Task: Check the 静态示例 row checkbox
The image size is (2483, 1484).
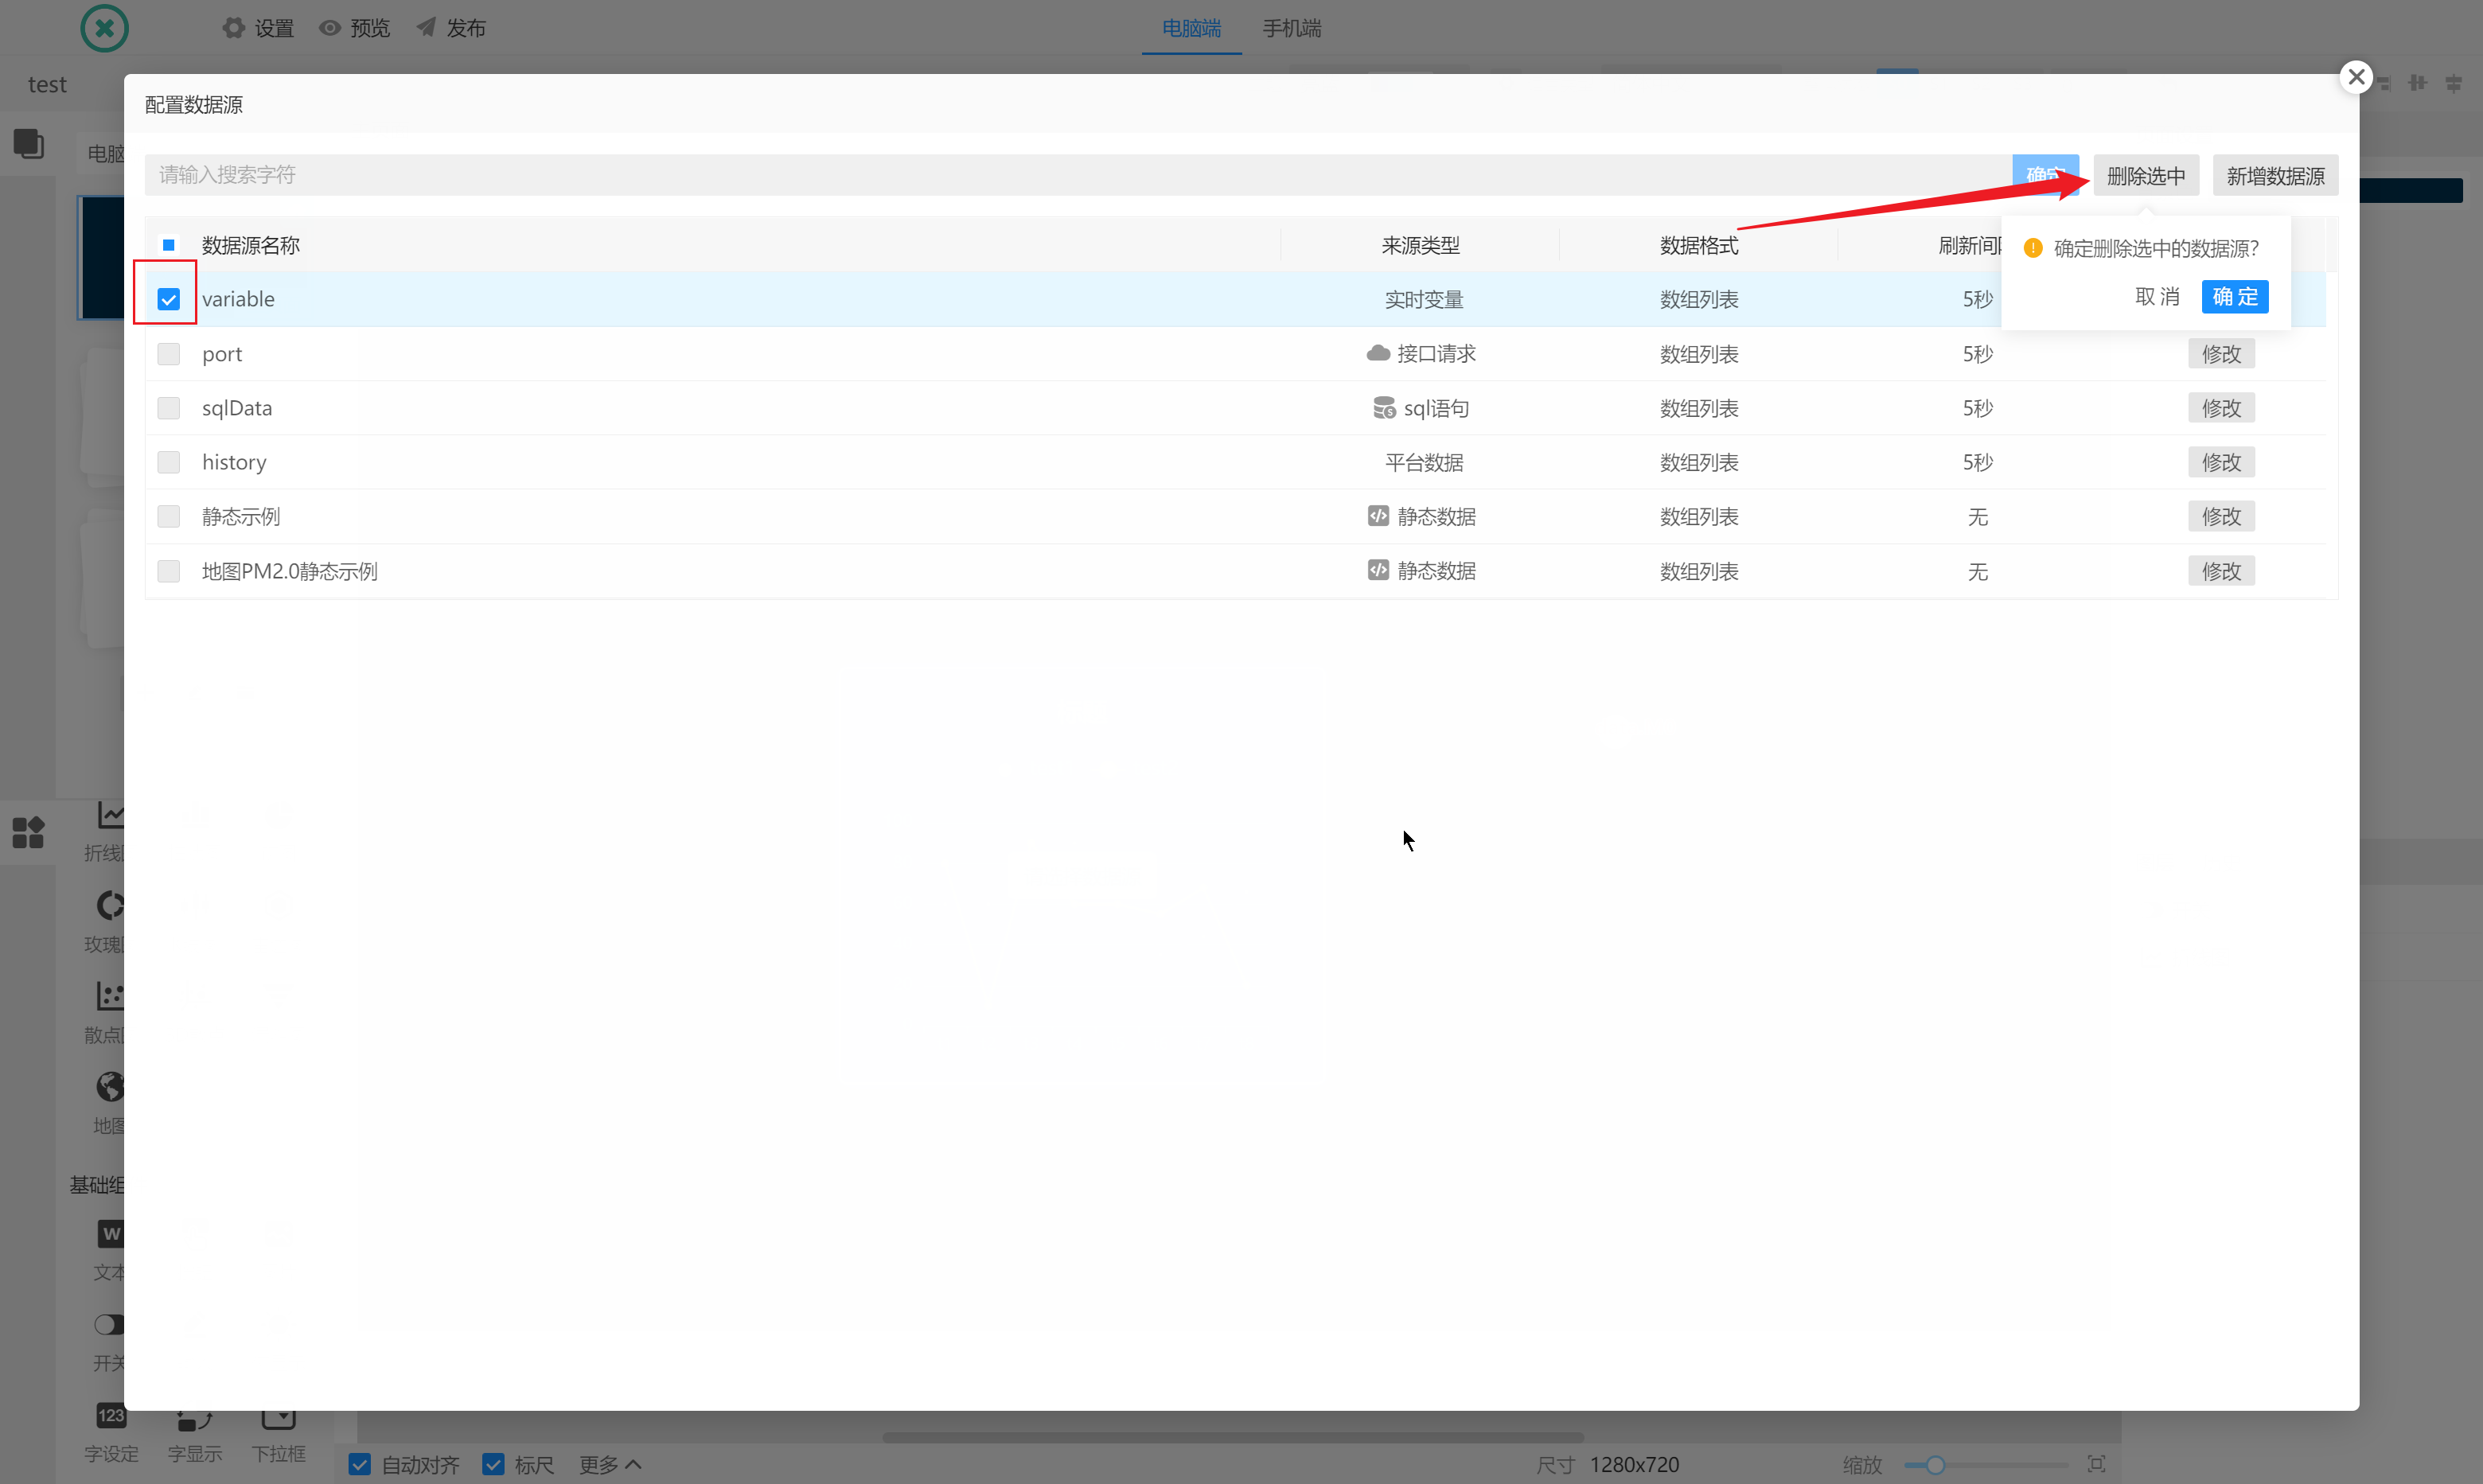Action: pos(168,516)
